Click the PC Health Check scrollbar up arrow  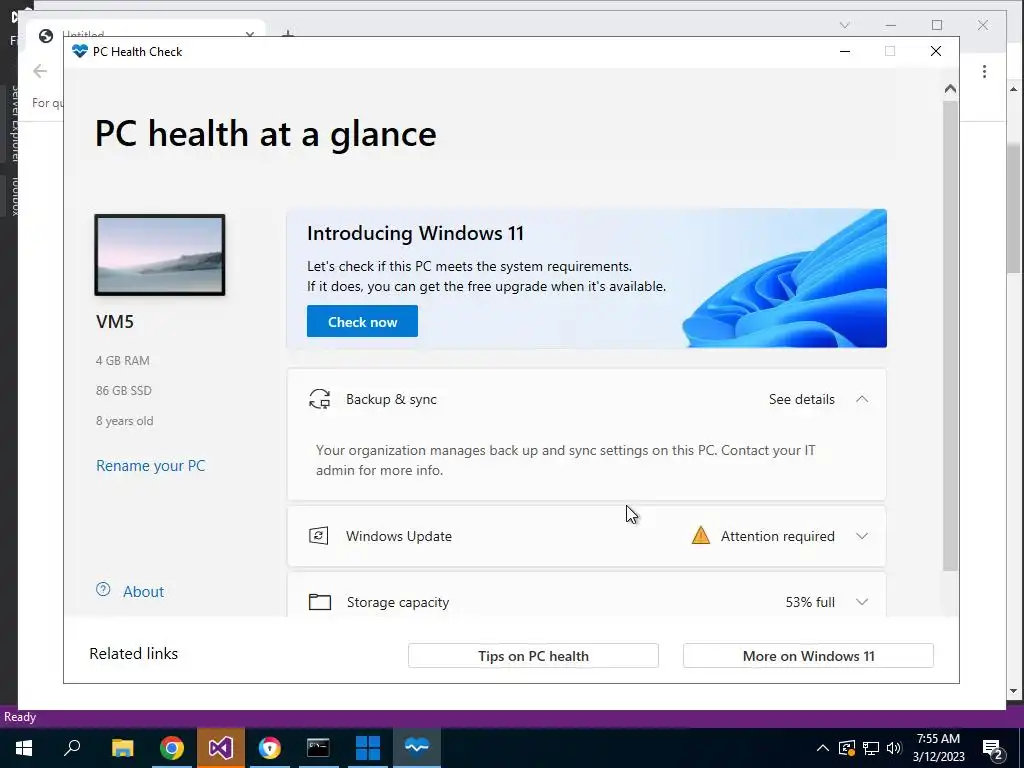pos(950,89)
